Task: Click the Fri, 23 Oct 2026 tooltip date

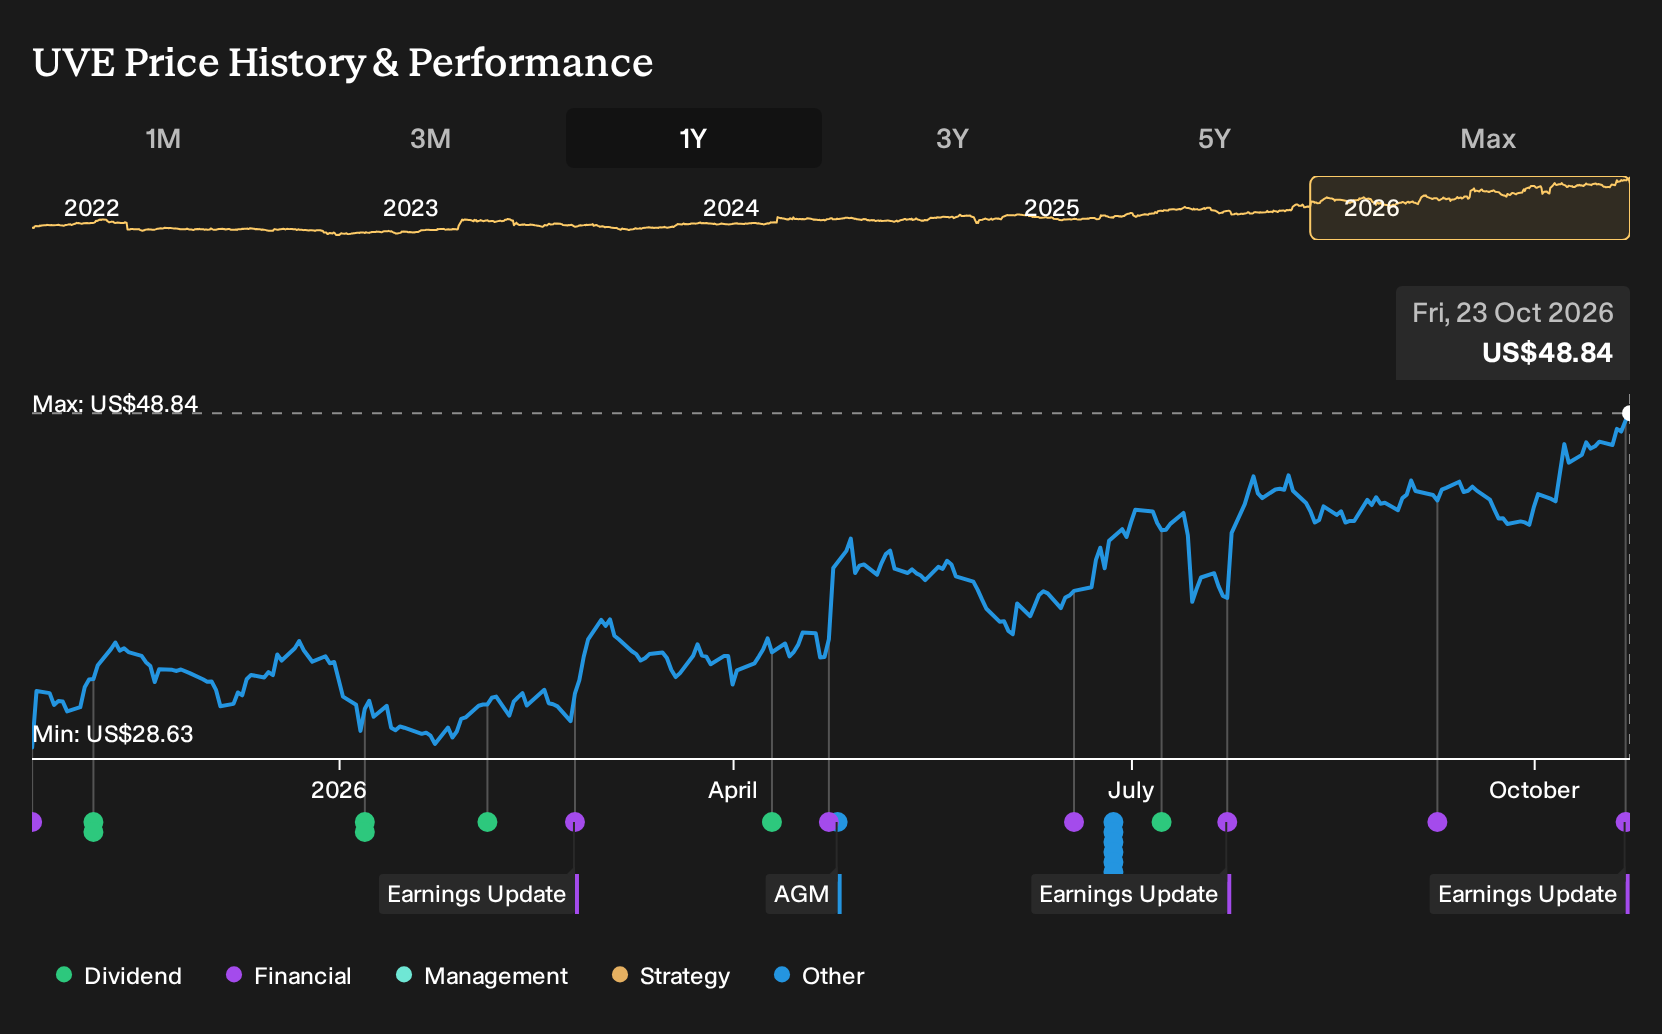Action: [x=1513, y=313]
